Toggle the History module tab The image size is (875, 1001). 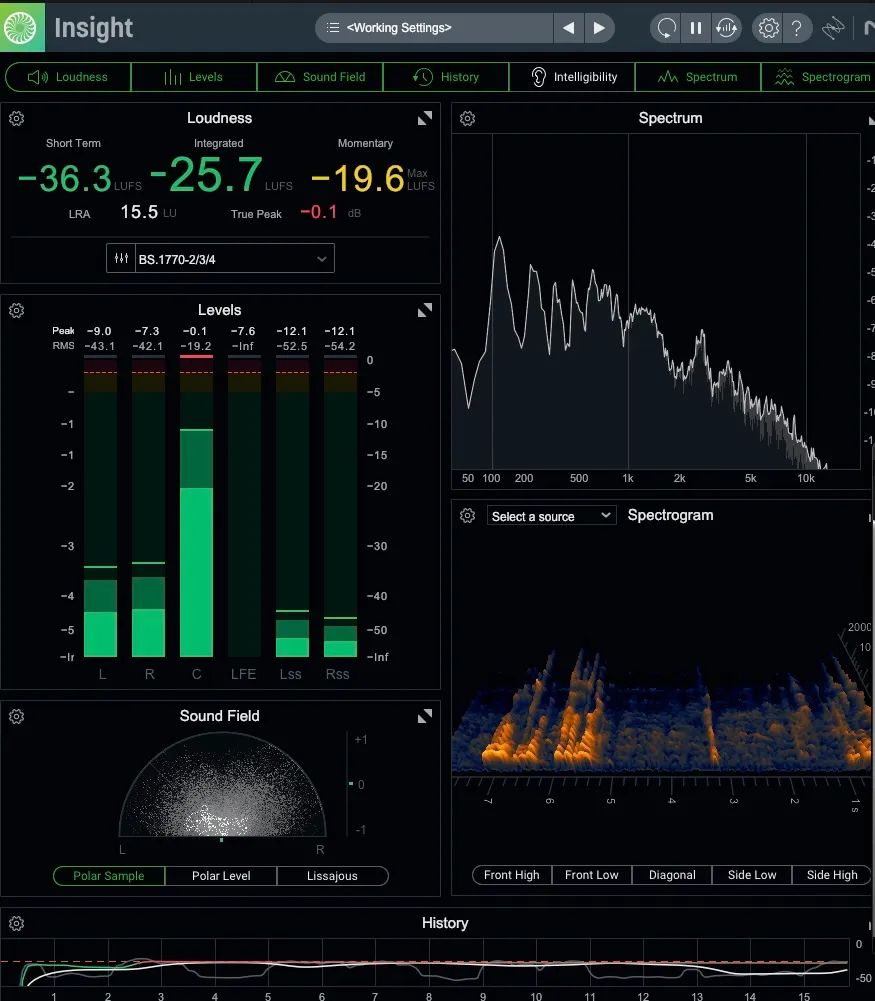(445, 77)
